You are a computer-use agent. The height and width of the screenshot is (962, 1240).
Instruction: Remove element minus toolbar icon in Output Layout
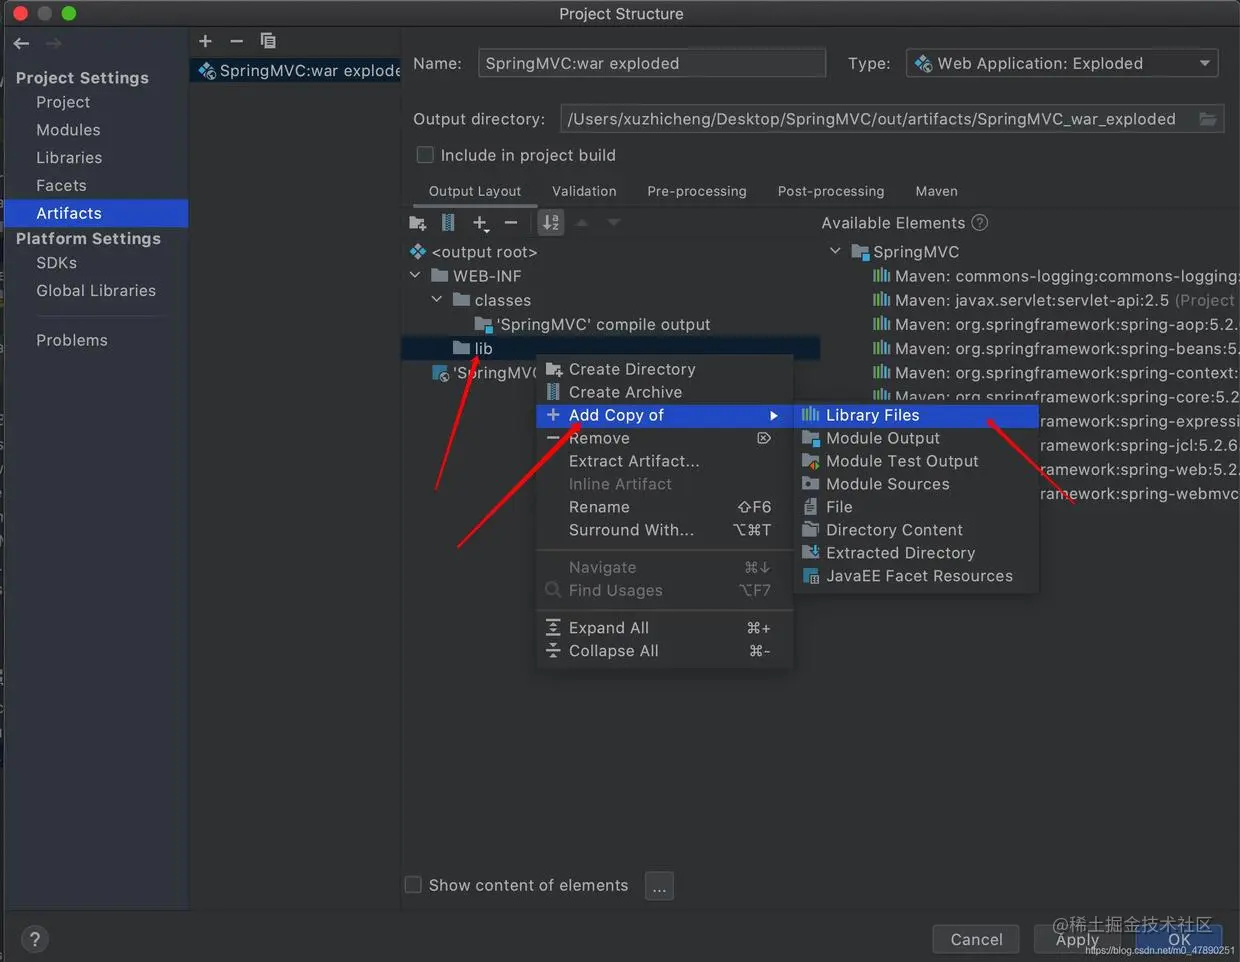tap(511, 223)
